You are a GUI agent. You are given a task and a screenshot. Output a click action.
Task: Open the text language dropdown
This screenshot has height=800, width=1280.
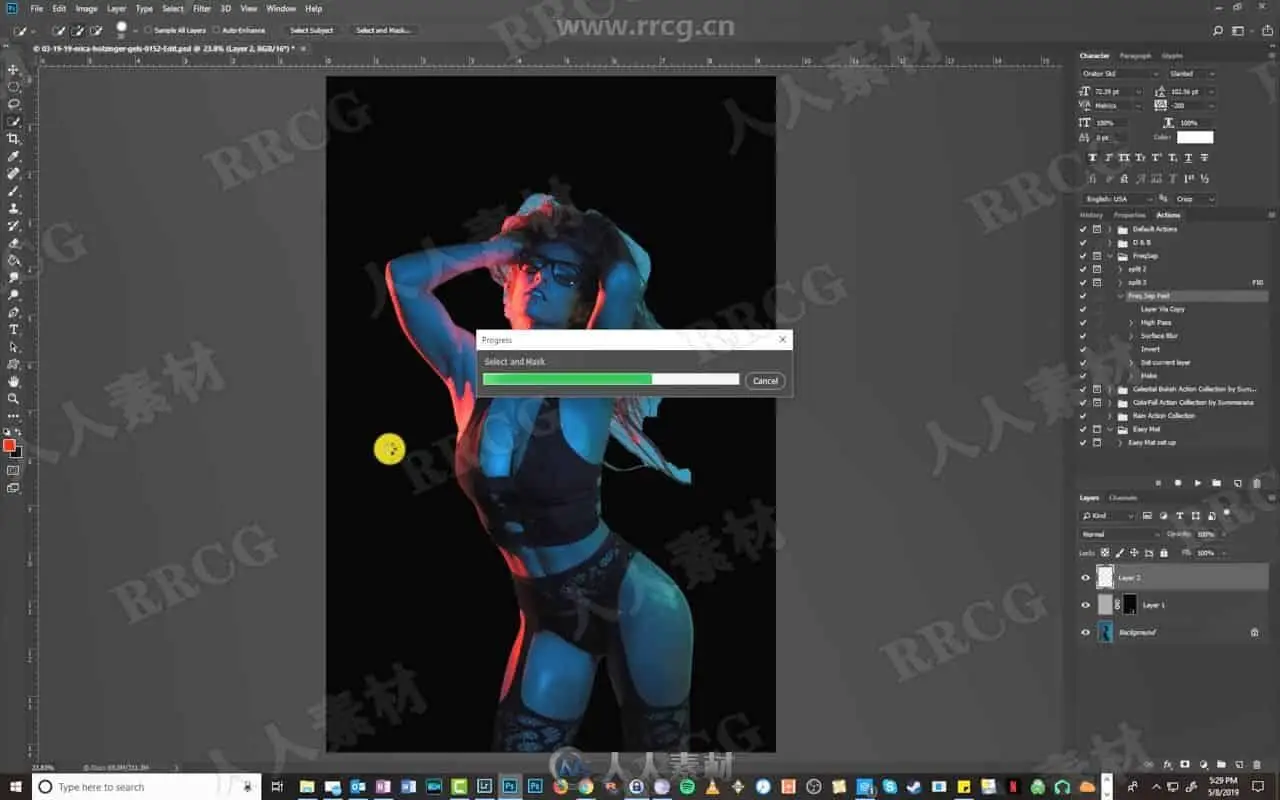click(x=1118, y=199)
